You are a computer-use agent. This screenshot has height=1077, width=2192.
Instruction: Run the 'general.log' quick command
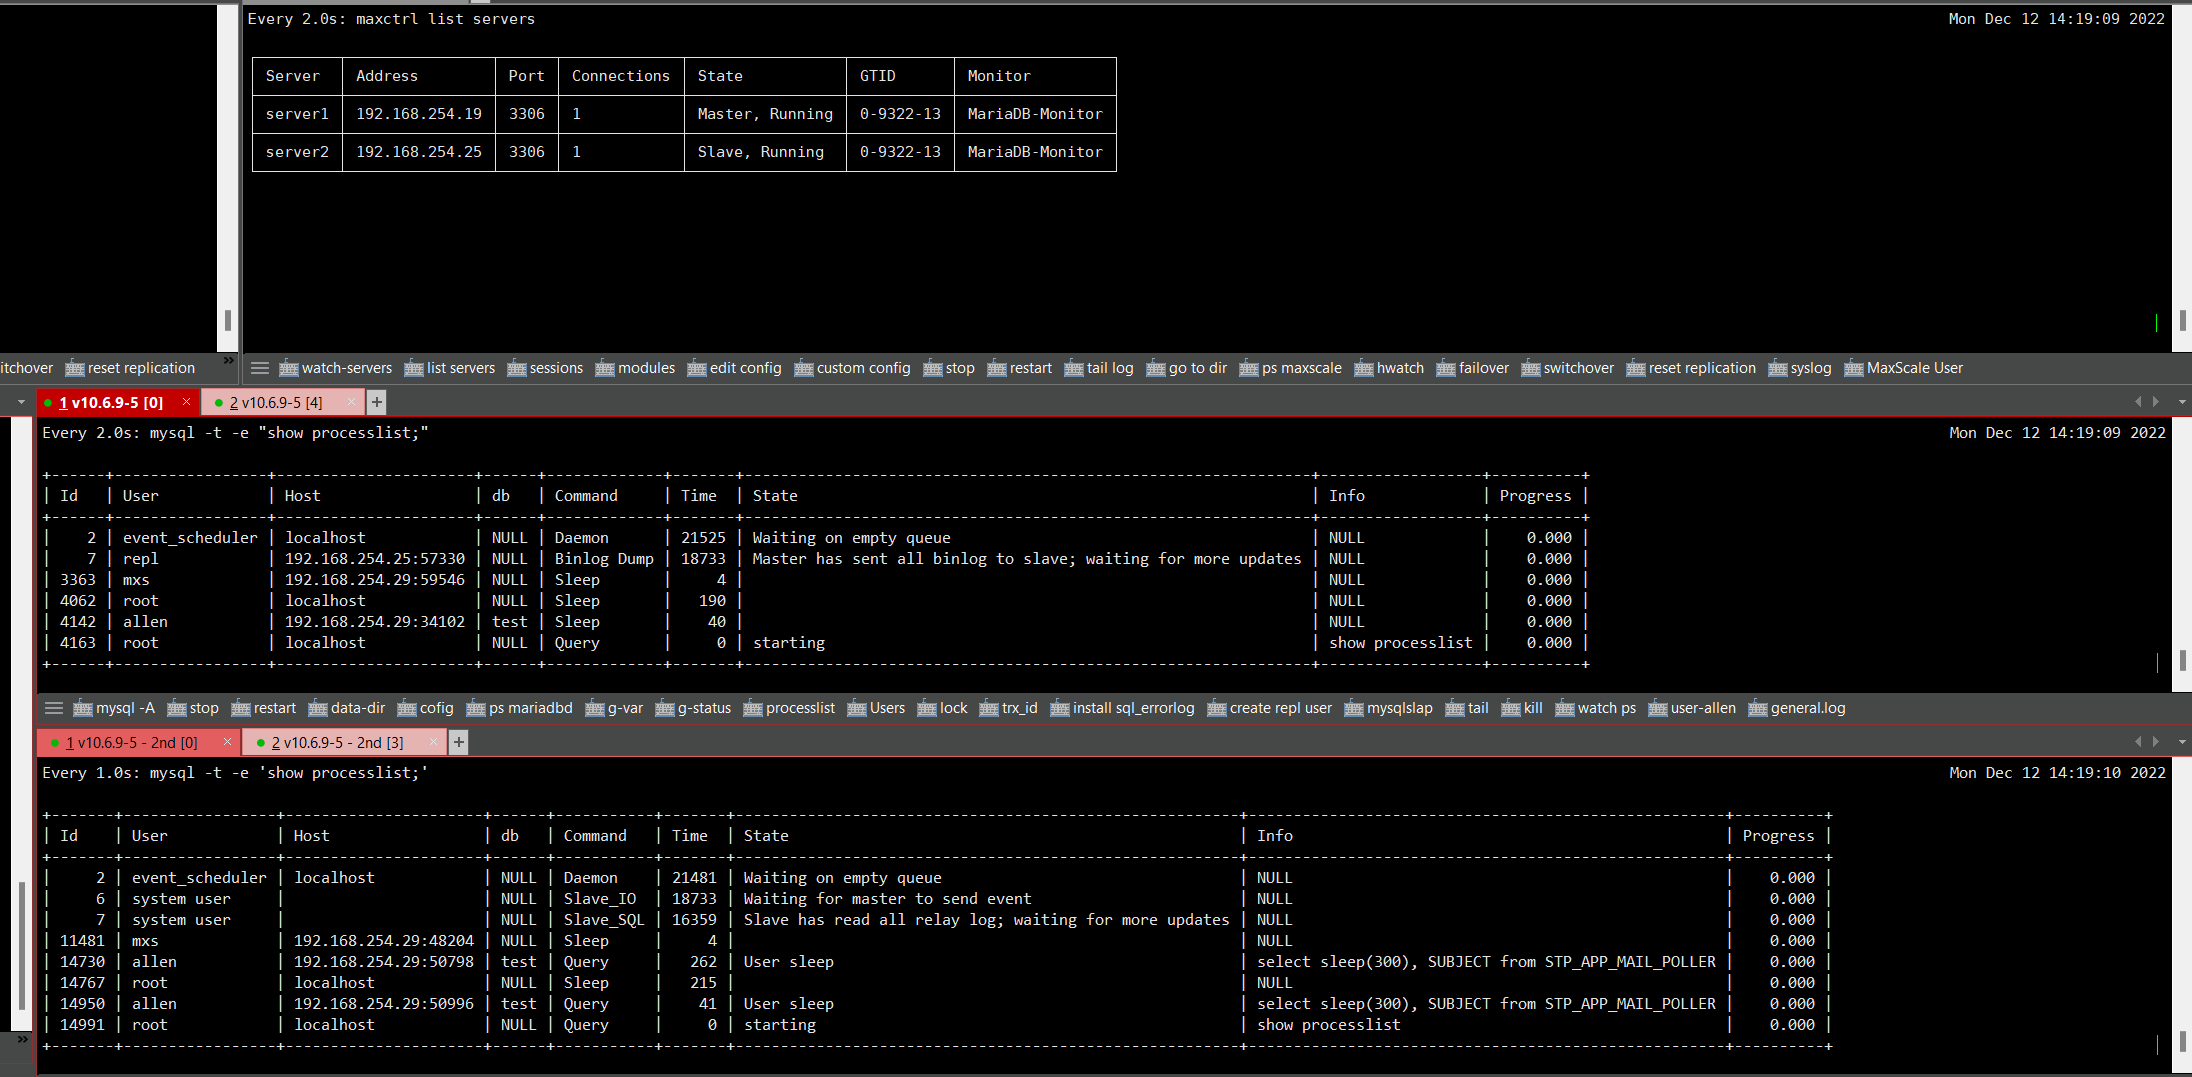(1796, 708)
